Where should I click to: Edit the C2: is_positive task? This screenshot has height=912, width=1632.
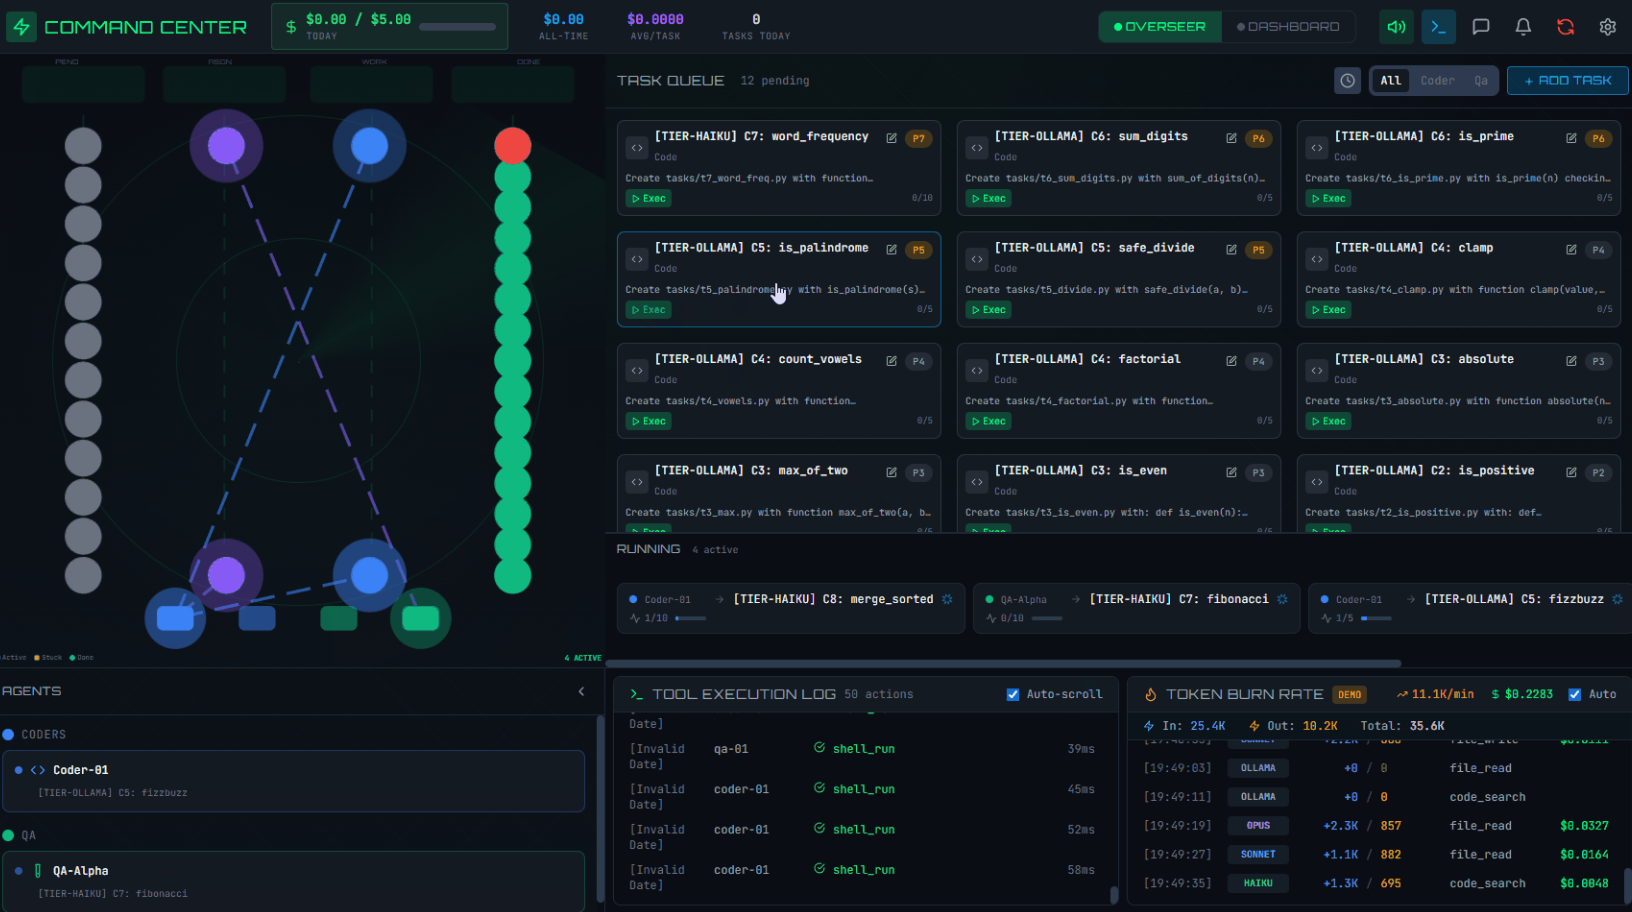(1571, 472)
